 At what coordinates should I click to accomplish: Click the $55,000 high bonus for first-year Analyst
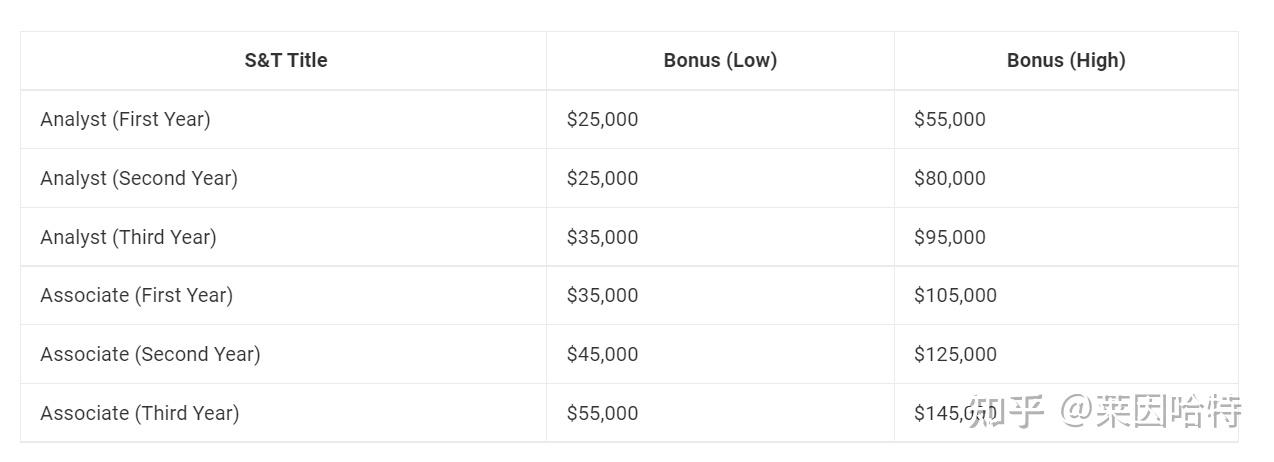coord(949,119)
